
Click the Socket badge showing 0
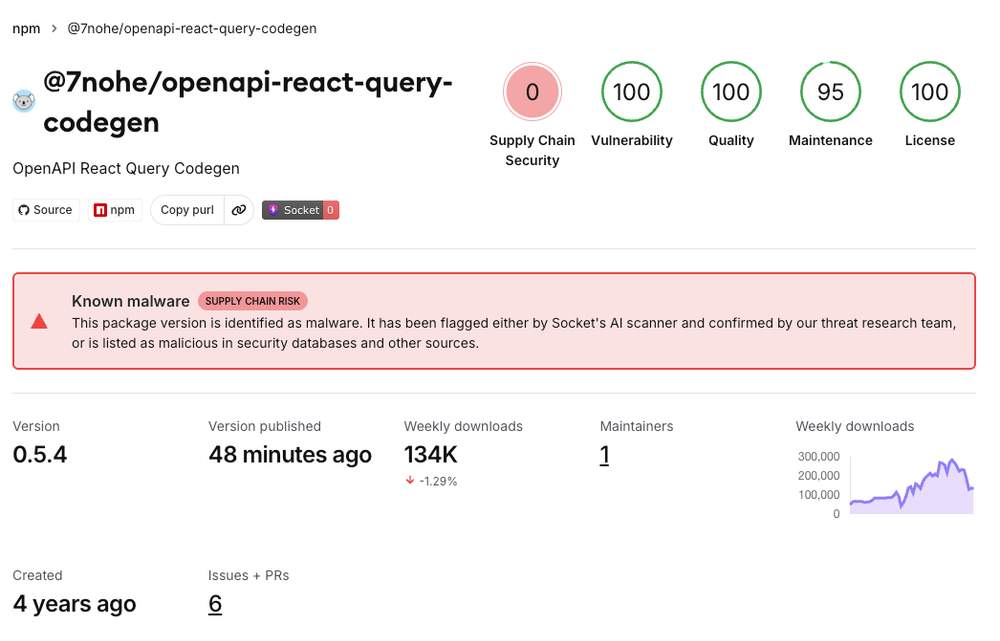(x=300, y=210)
